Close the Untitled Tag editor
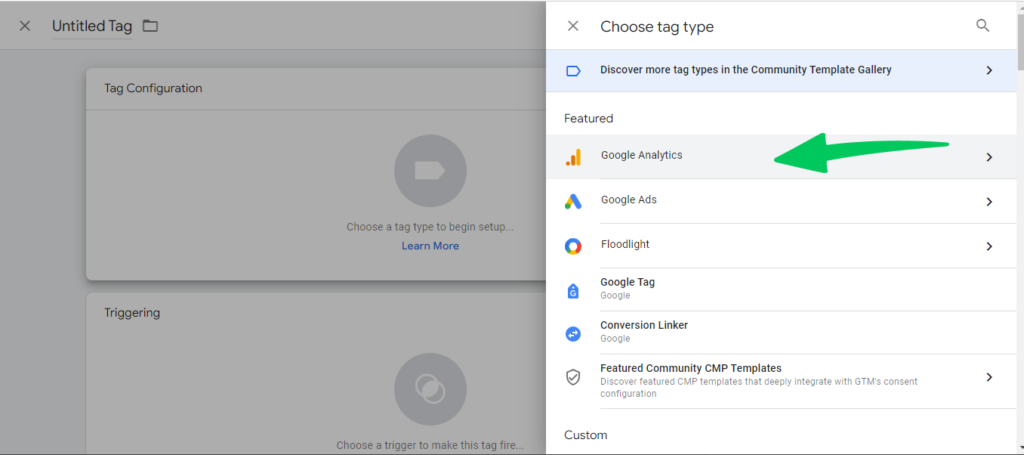This screenshot has width=1024, height=455. pyautogui.click(x=25, y=26)
